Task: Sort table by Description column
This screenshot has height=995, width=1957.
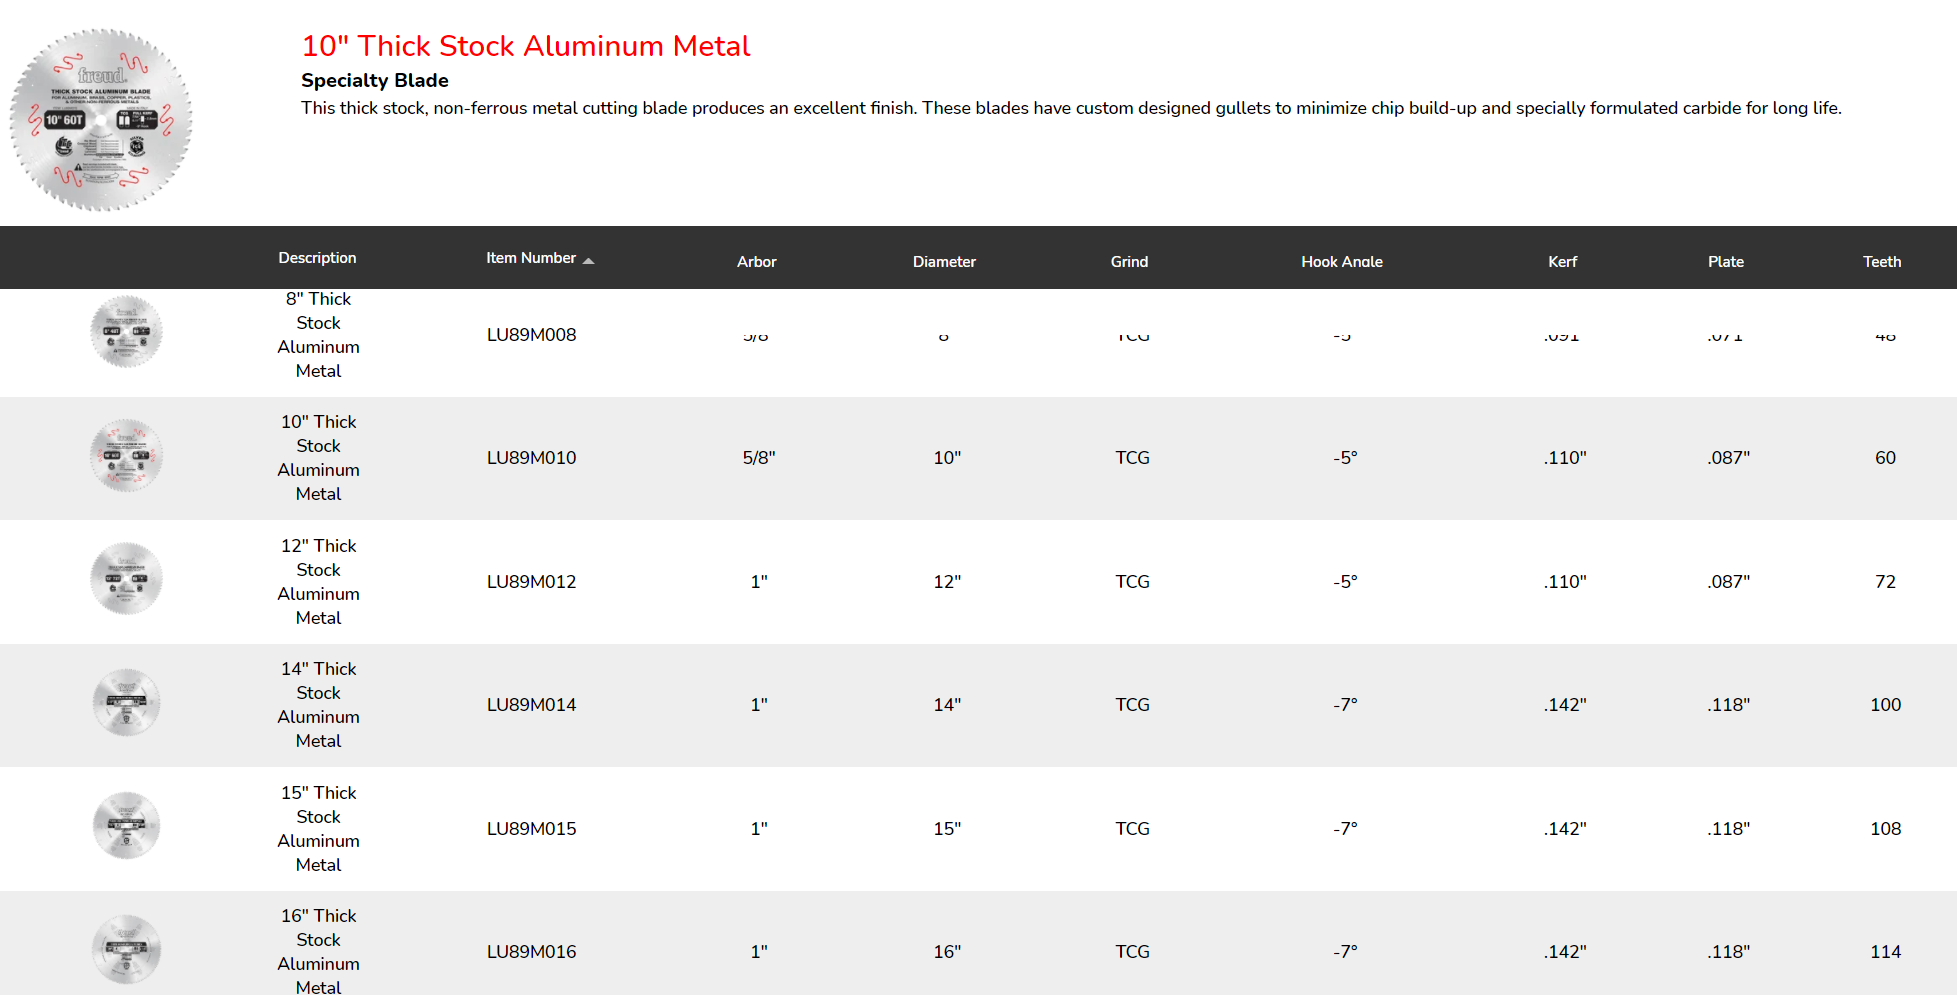Action: pos(317,258)
